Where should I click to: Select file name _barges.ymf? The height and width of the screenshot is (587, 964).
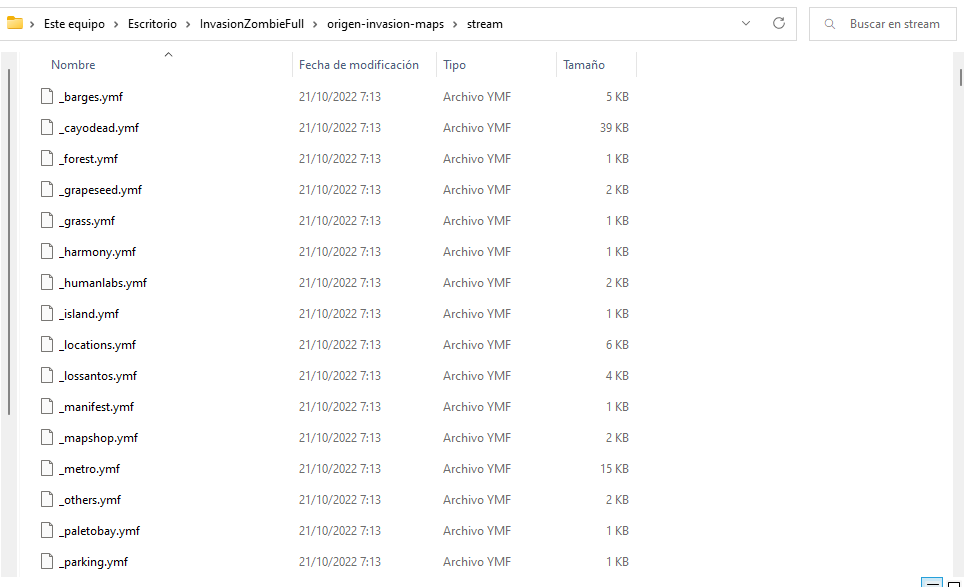(x=90, y=97)
